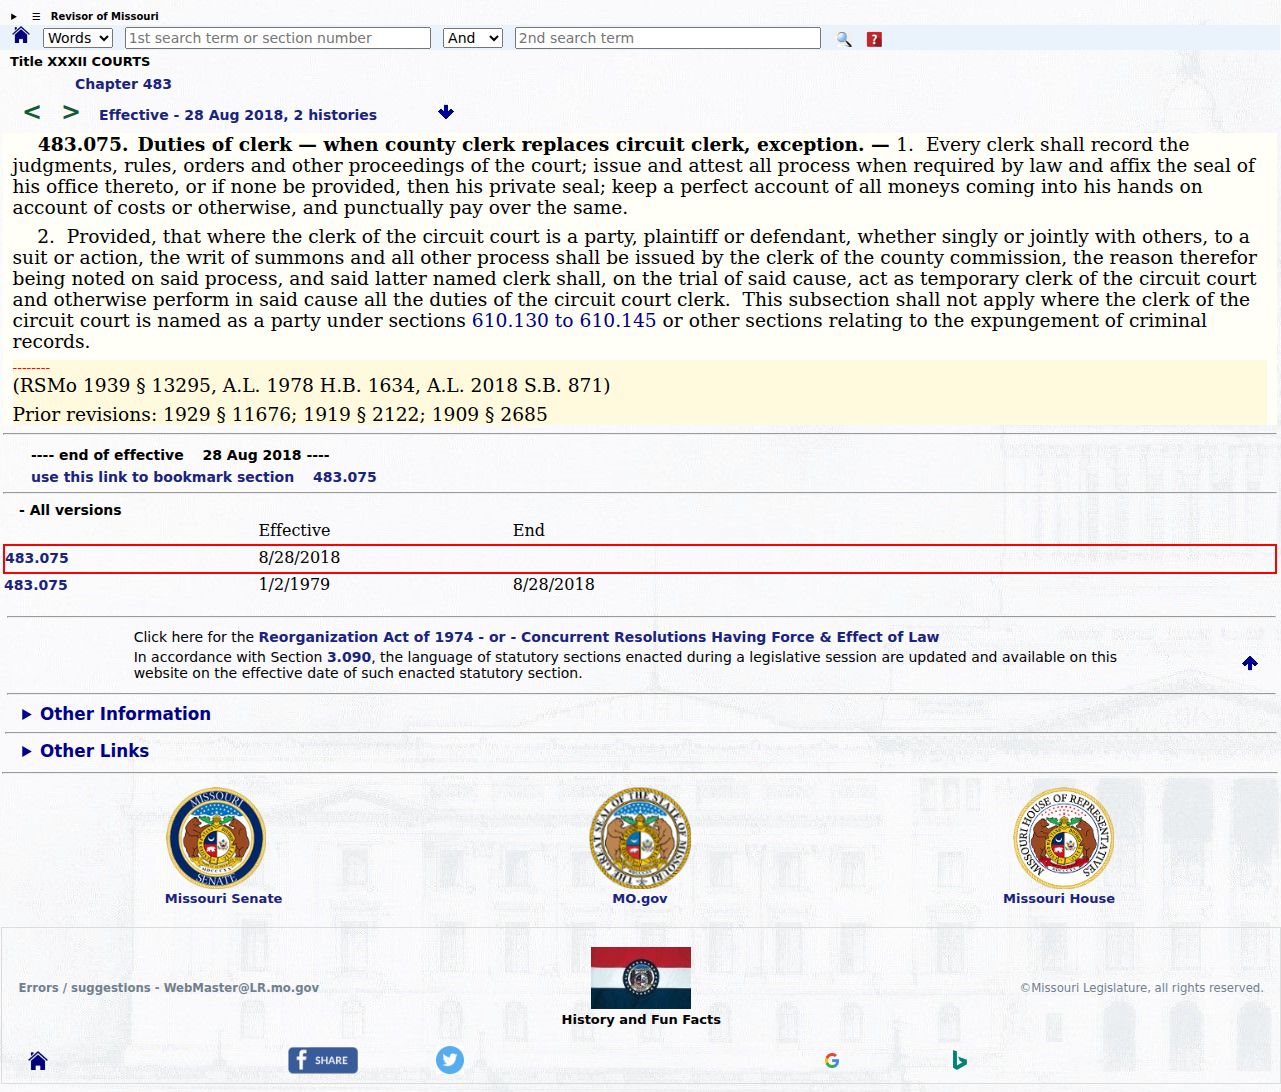Select the Prior revisions line
Screen dimensions: 1281x1092
[x=280, y=414]
